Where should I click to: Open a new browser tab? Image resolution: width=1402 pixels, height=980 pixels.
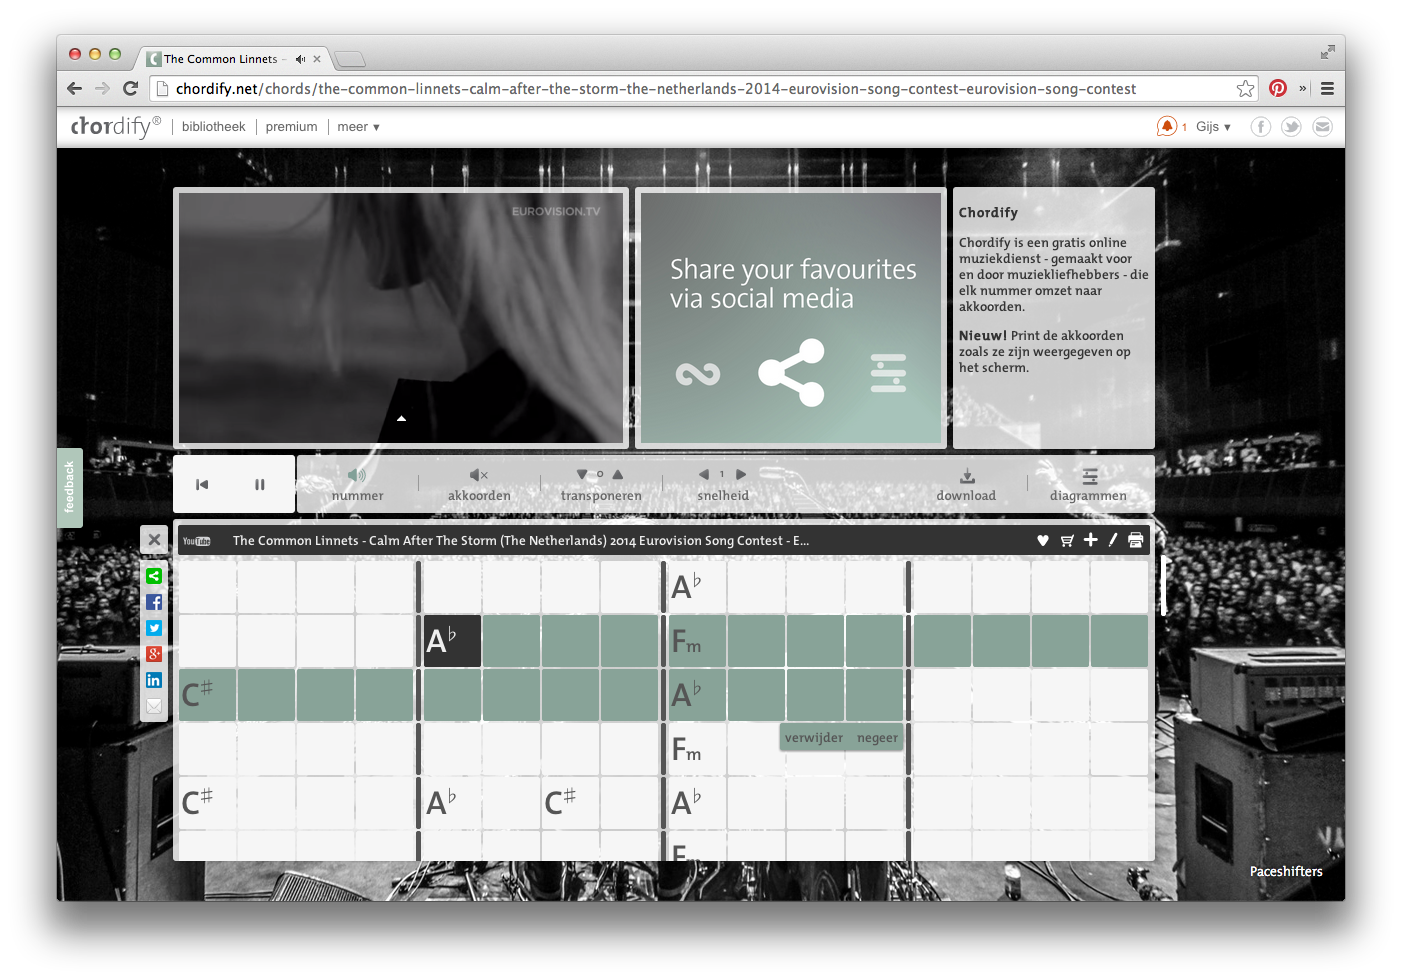[349, 59]
